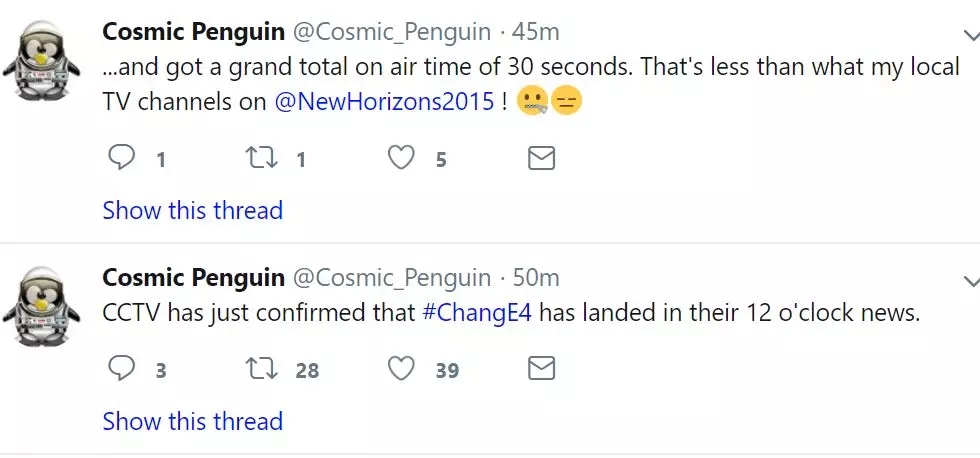Like the 30 seconds air time tweet
The height and width of the screenshot is (458, 980).
(402, 158)
